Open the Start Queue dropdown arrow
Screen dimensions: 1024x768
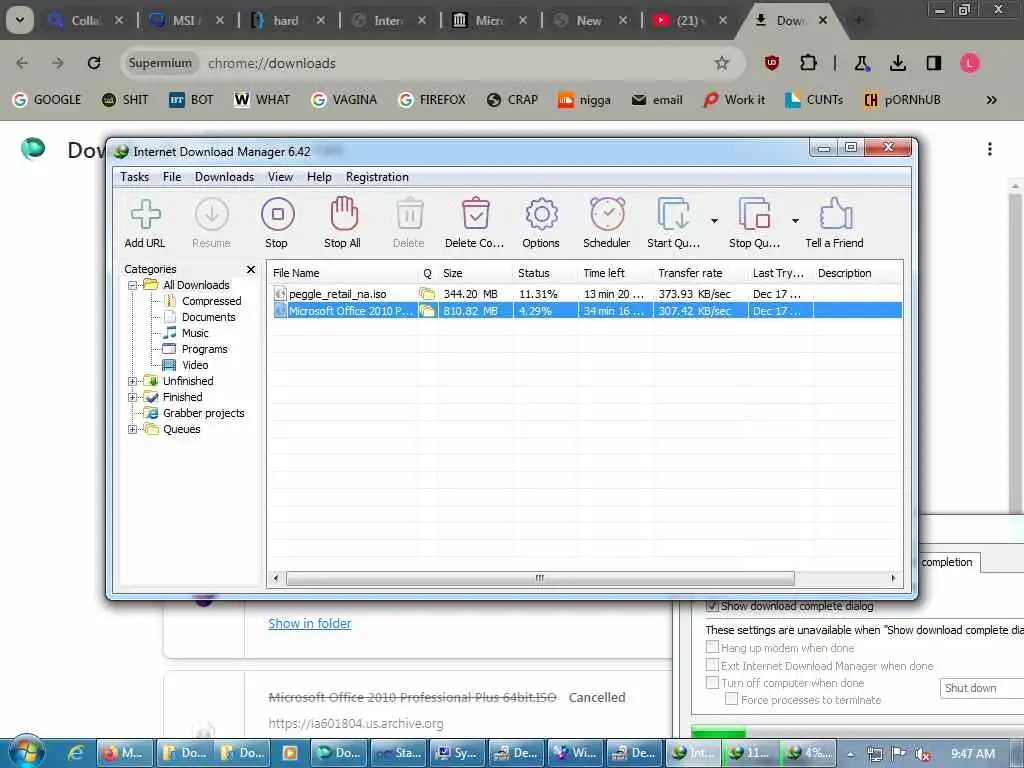(714, 221)
